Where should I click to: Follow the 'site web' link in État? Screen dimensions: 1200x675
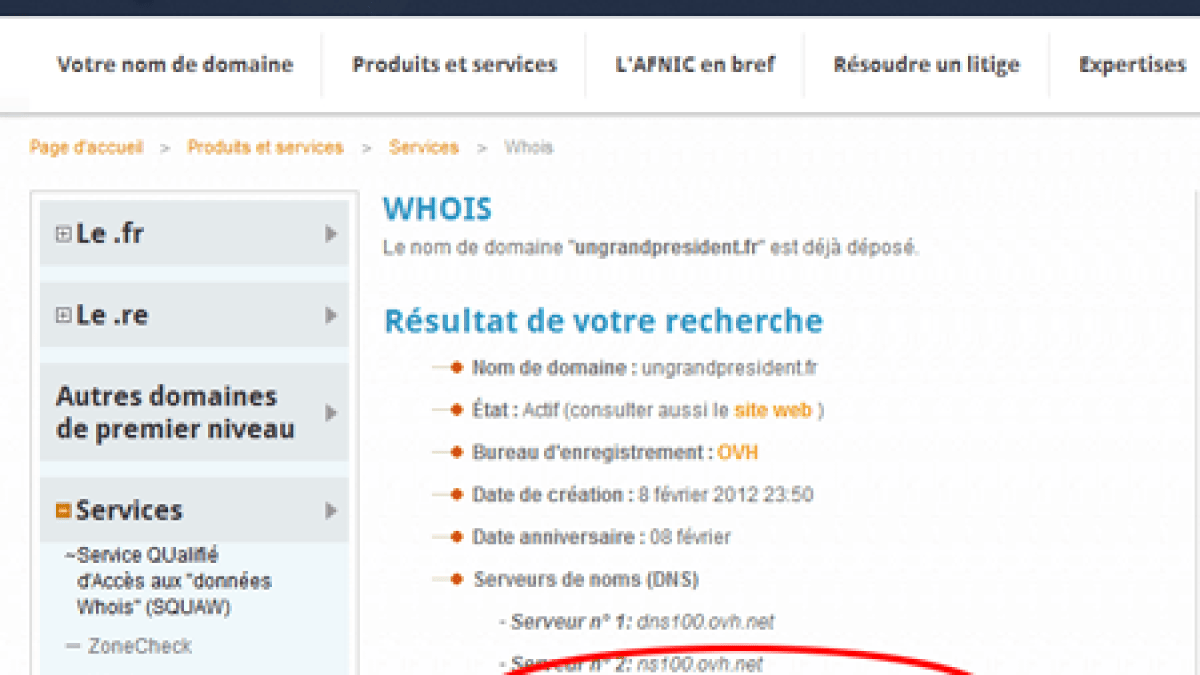[x=773, y=410]
